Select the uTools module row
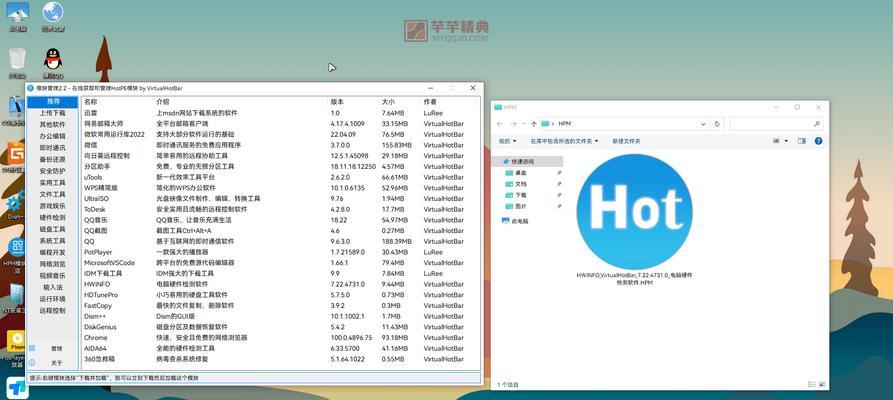Image resolution: width=893 pixels, height=400 pixels. pyautogui.click(x=280, y=177)
